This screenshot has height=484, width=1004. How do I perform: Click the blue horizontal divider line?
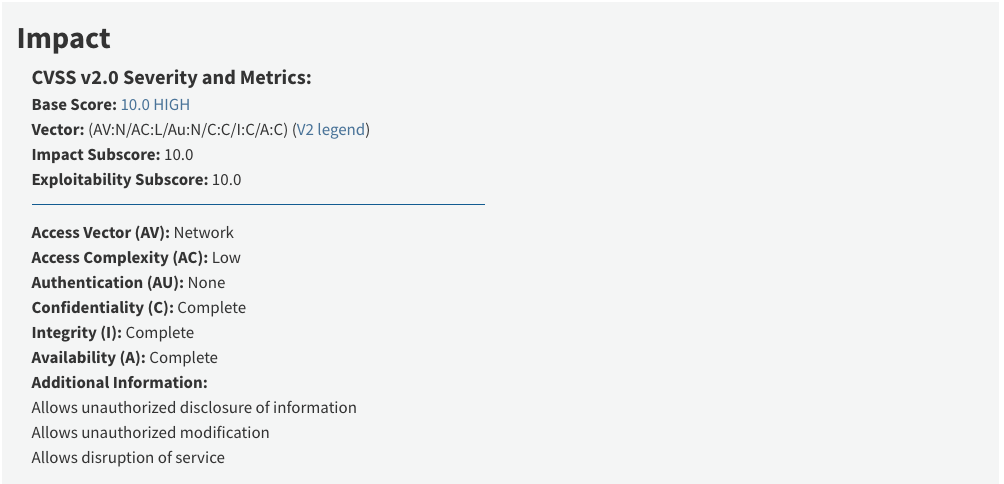point(258,205)
